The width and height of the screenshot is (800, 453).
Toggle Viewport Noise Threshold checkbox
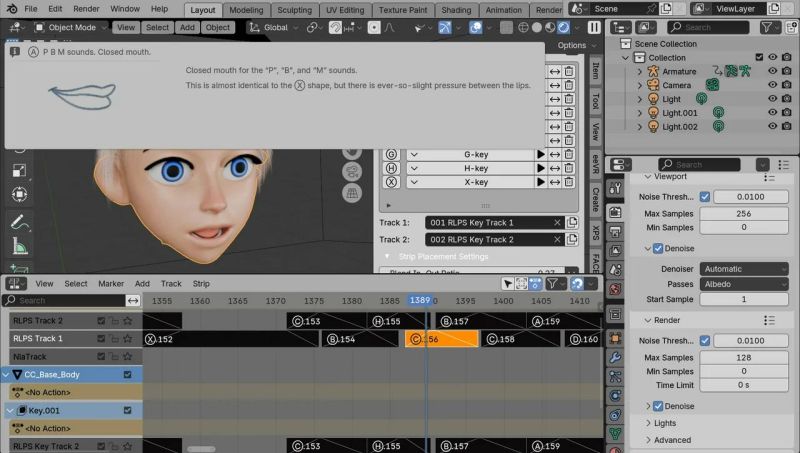pyautogui.click(x=705, y=196)
